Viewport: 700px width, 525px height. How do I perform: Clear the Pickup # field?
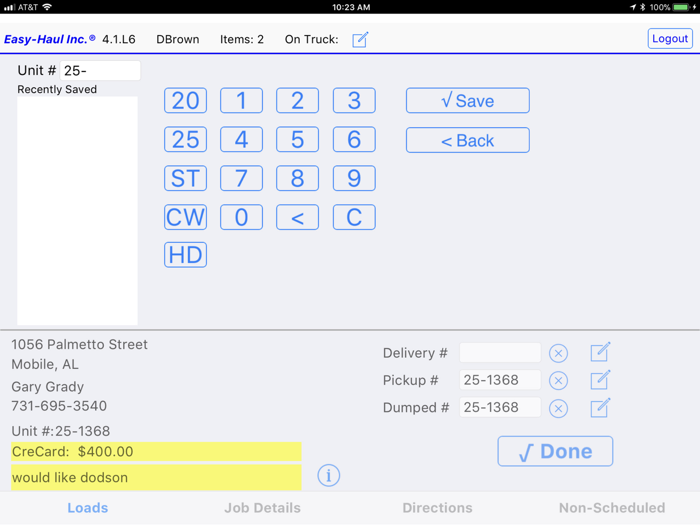point(558,381)
